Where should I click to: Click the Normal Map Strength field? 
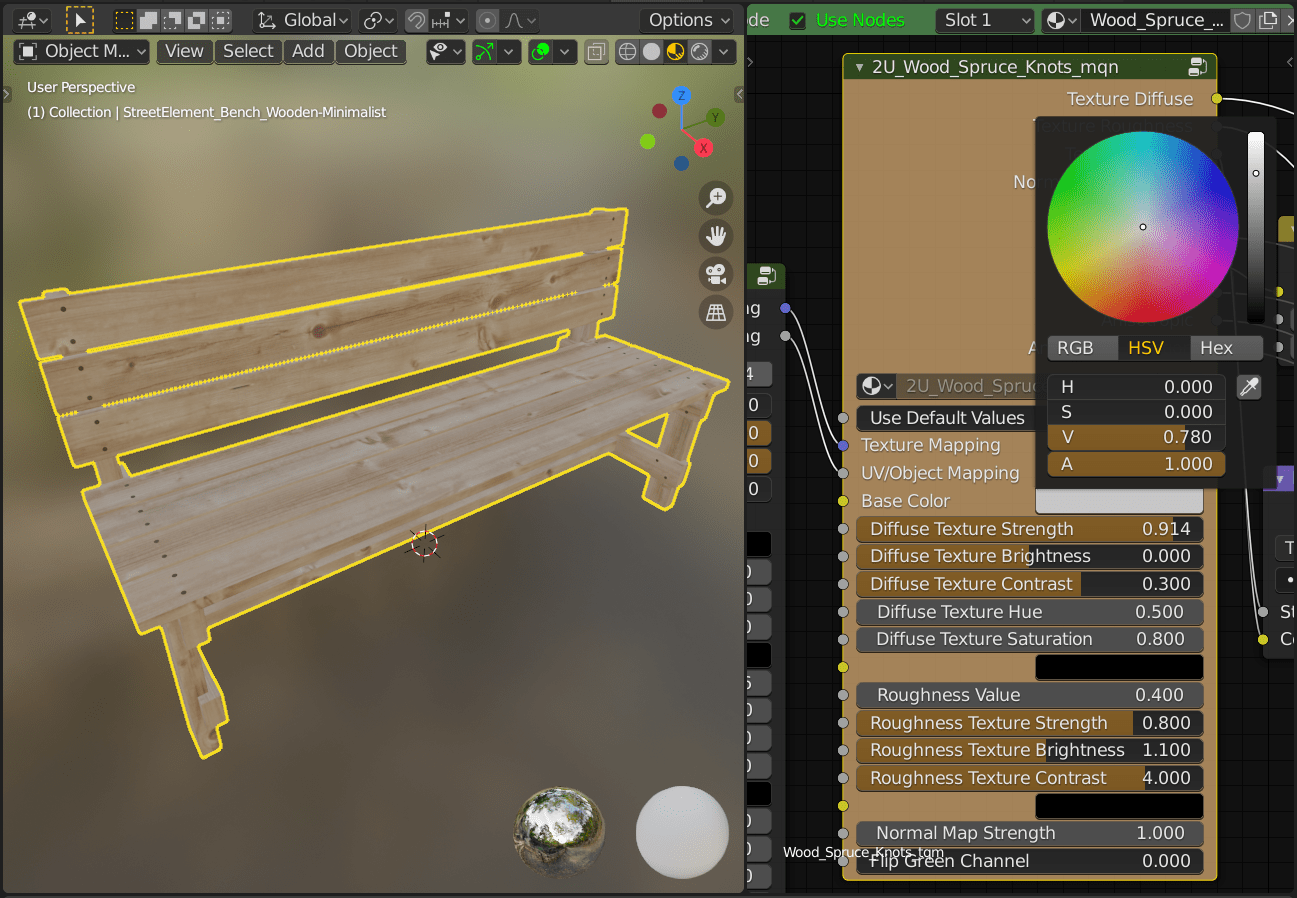[1030, 833]
